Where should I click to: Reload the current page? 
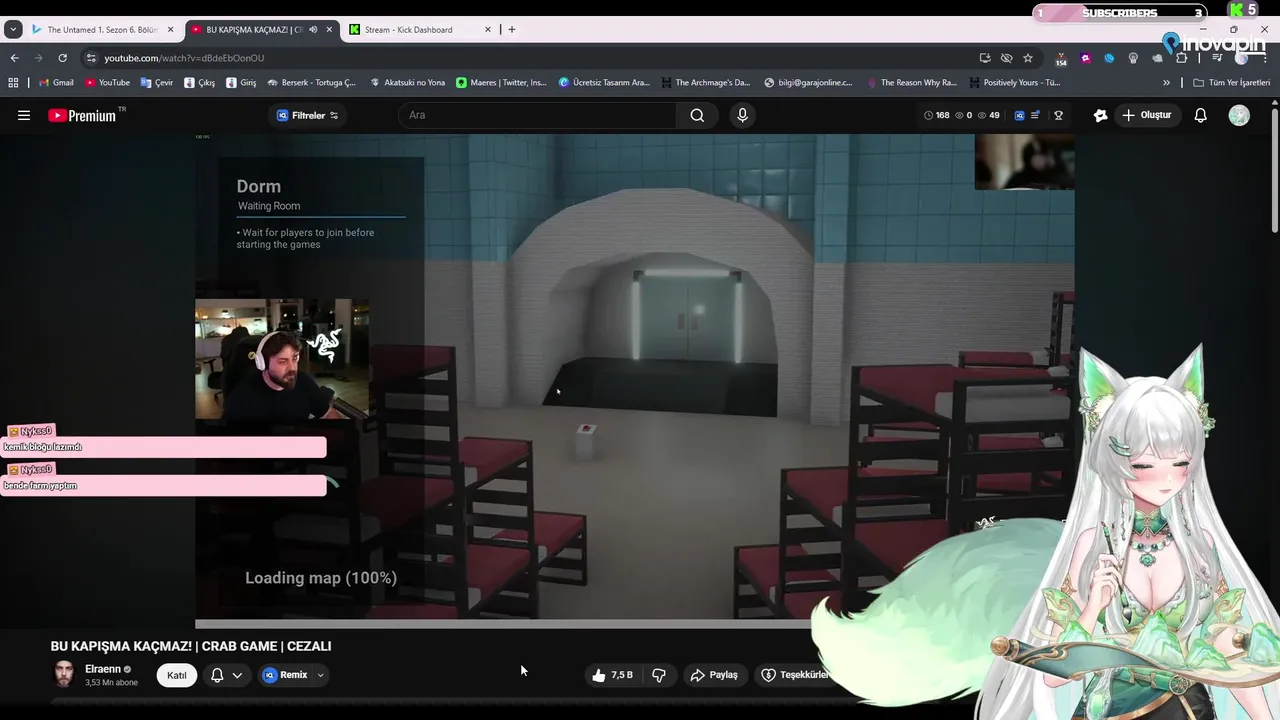click(x=62, y=58)
